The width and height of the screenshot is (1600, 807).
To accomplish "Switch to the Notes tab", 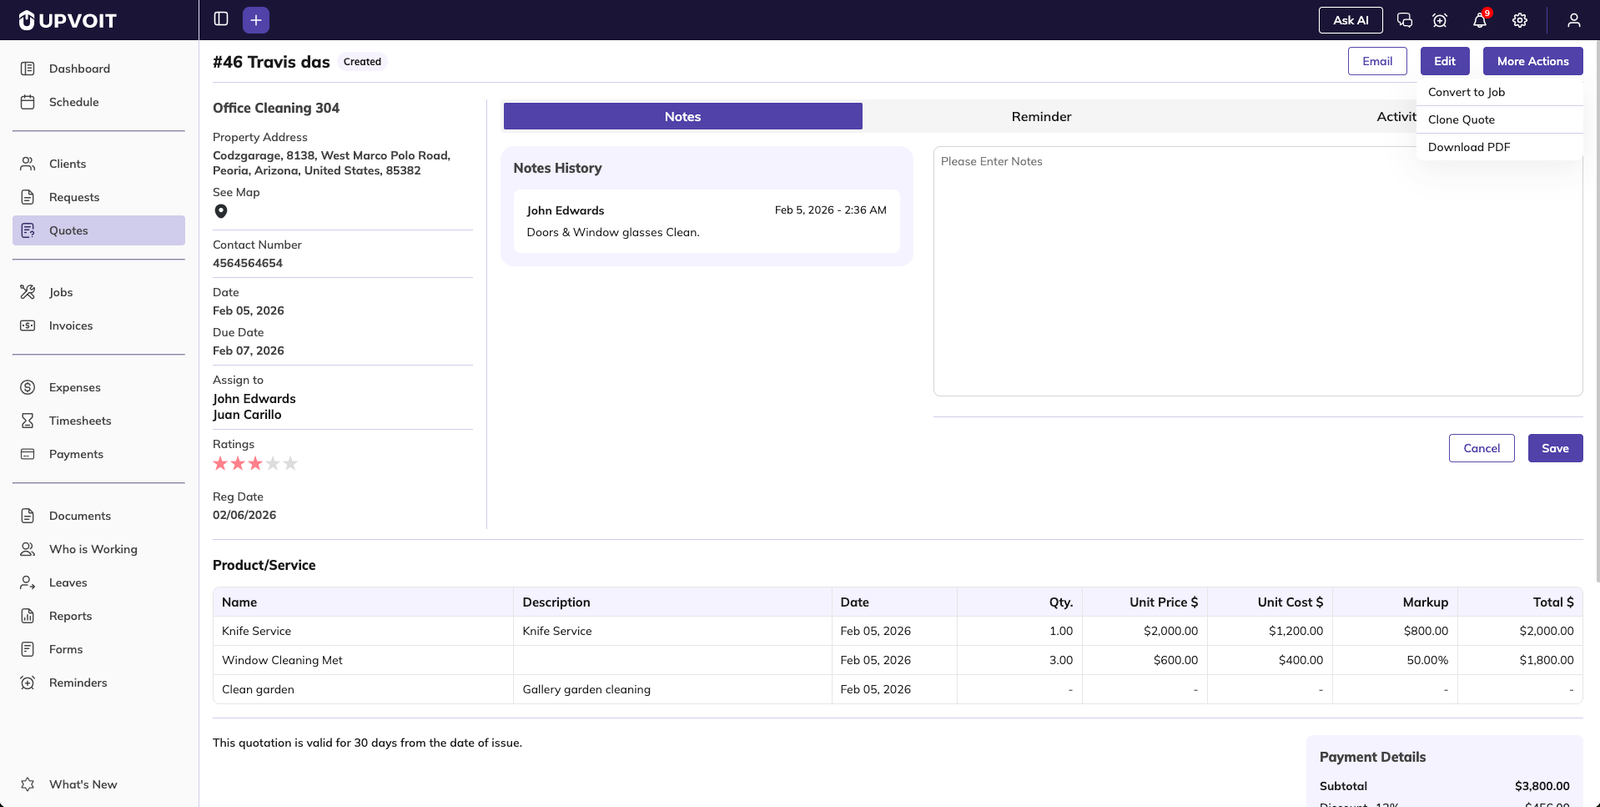I will [x=682, y=117].
